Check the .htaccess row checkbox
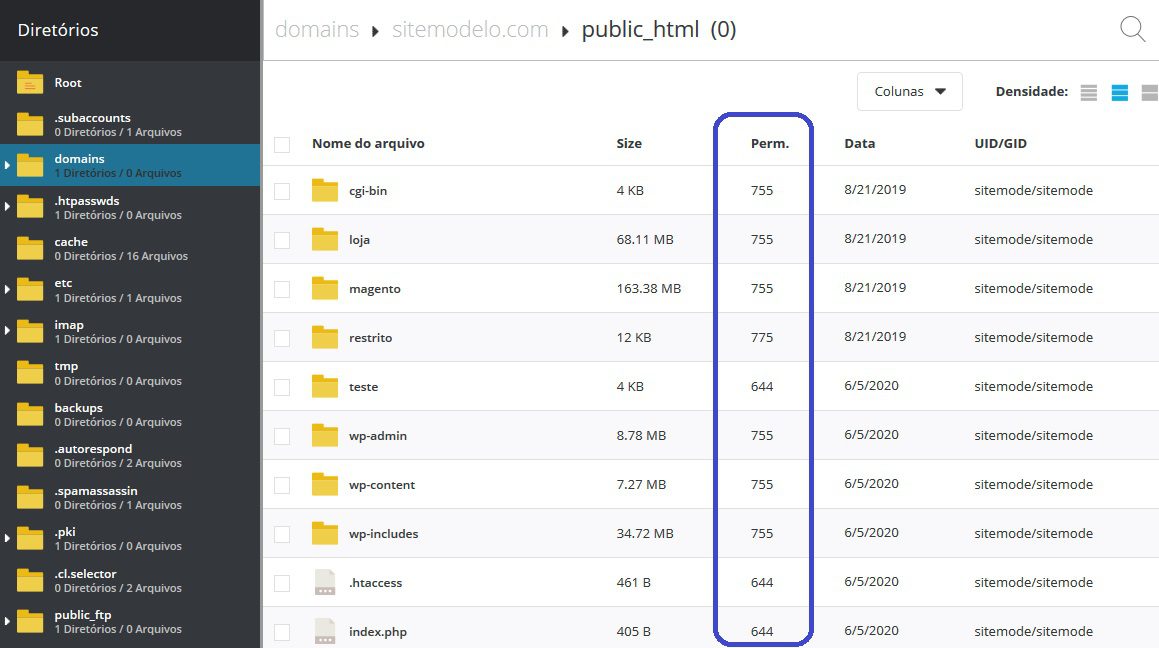The width and height of the screenshot is (1159, 648). (282, 583)
